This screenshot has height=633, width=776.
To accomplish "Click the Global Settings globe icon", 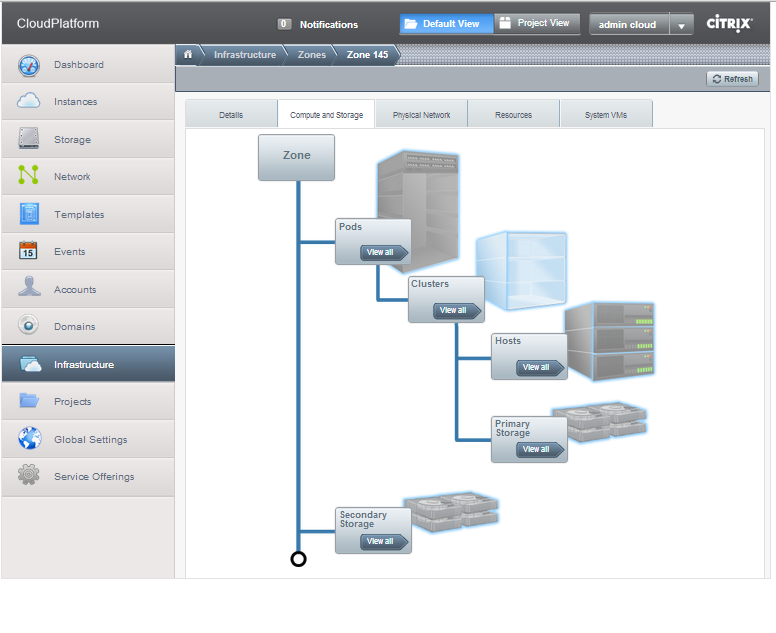I will pyautogui.click(x=29, y=440).
